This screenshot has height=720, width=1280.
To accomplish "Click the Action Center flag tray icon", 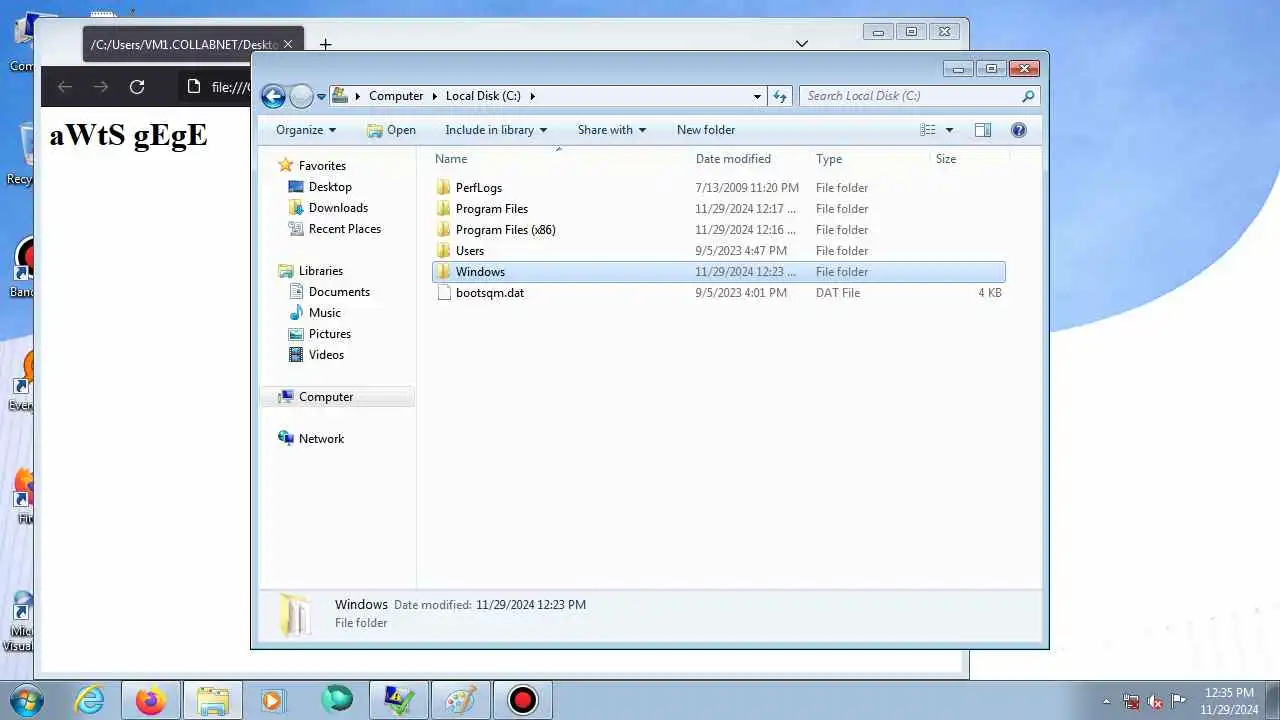I will pos(1179,701).
